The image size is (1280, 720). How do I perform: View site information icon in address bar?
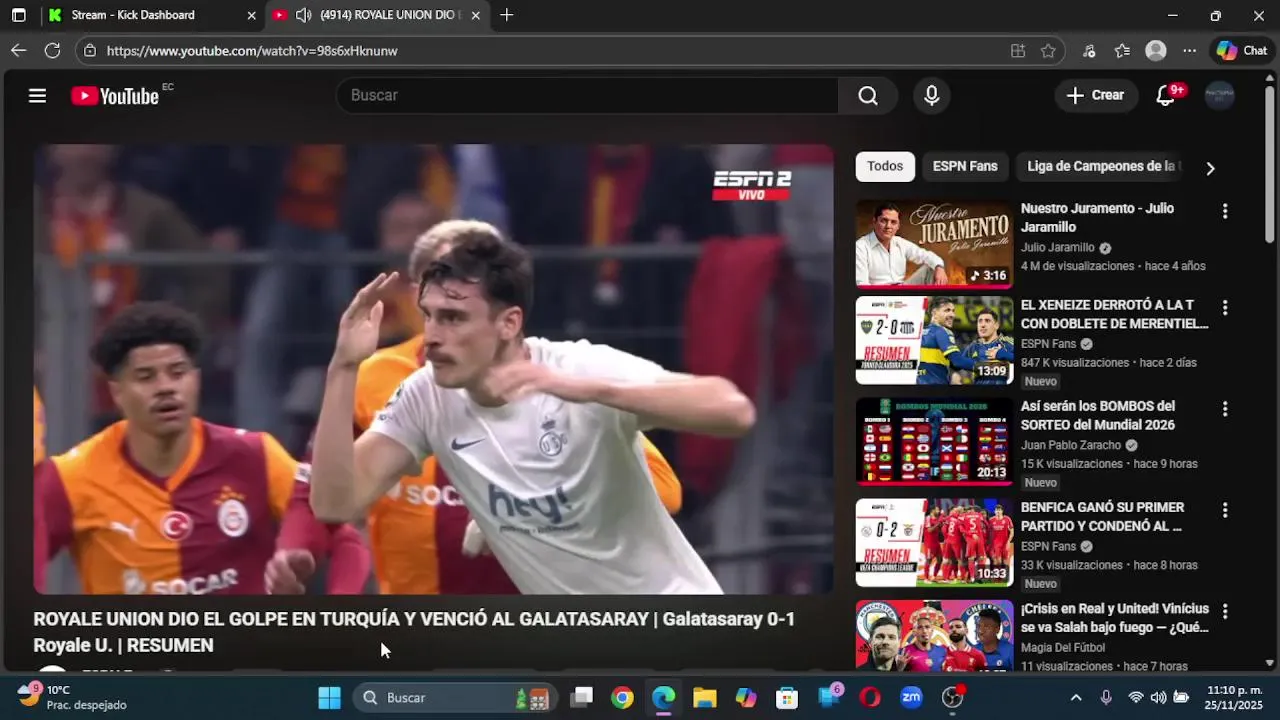click(x=90, y=50)
